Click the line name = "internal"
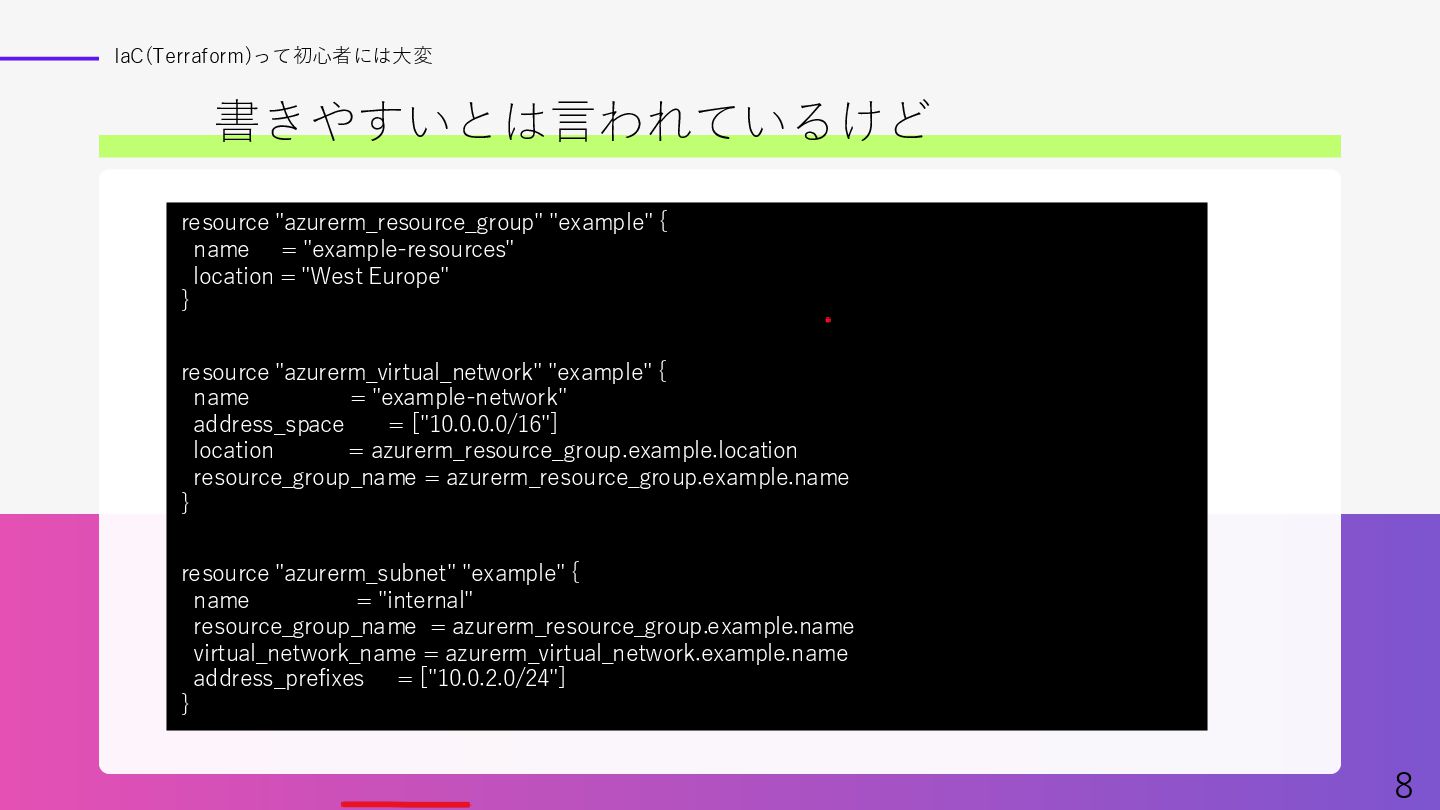The height and width of the screenshot is (810, 1440). tap(333, 600)
